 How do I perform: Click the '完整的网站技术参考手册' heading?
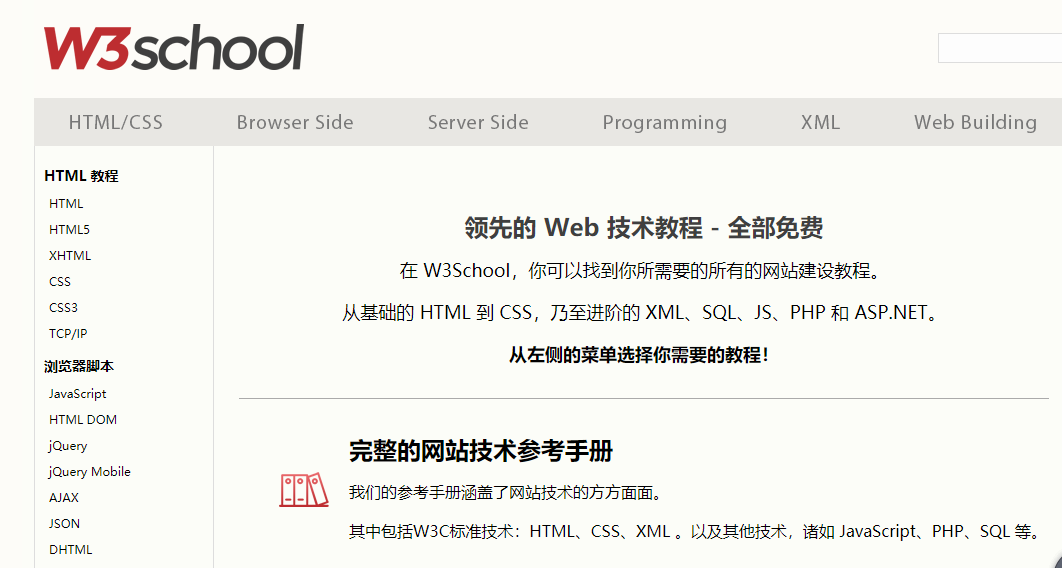[x=481, y=451]
